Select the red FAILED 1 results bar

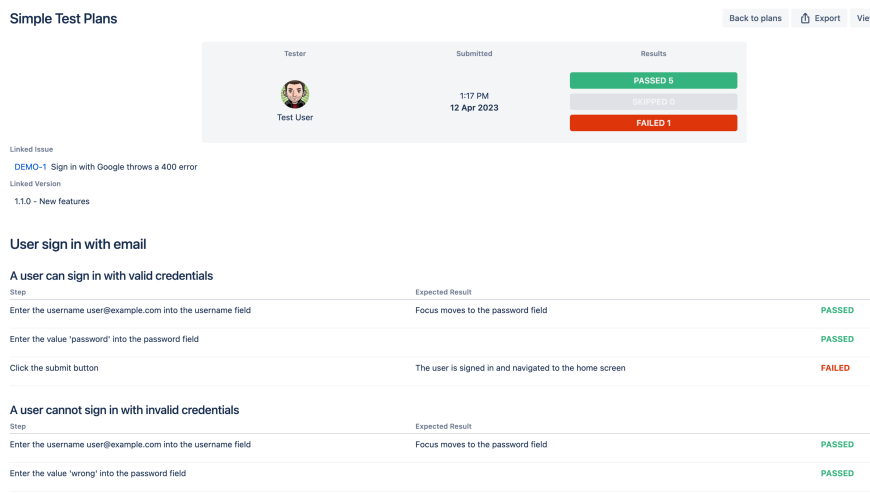coord(653,123)
